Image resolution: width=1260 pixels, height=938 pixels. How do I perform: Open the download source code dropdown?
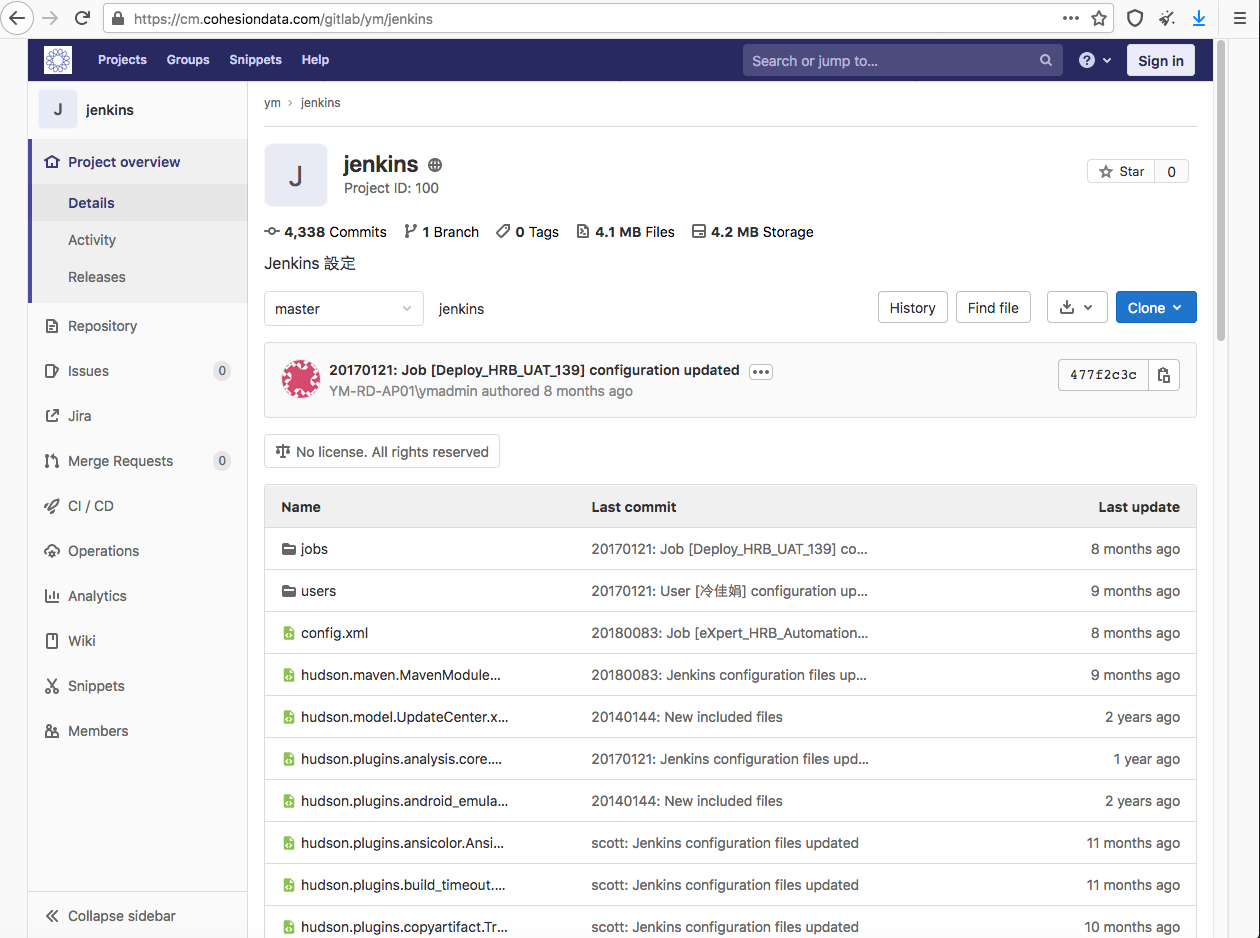point(1076,308)
